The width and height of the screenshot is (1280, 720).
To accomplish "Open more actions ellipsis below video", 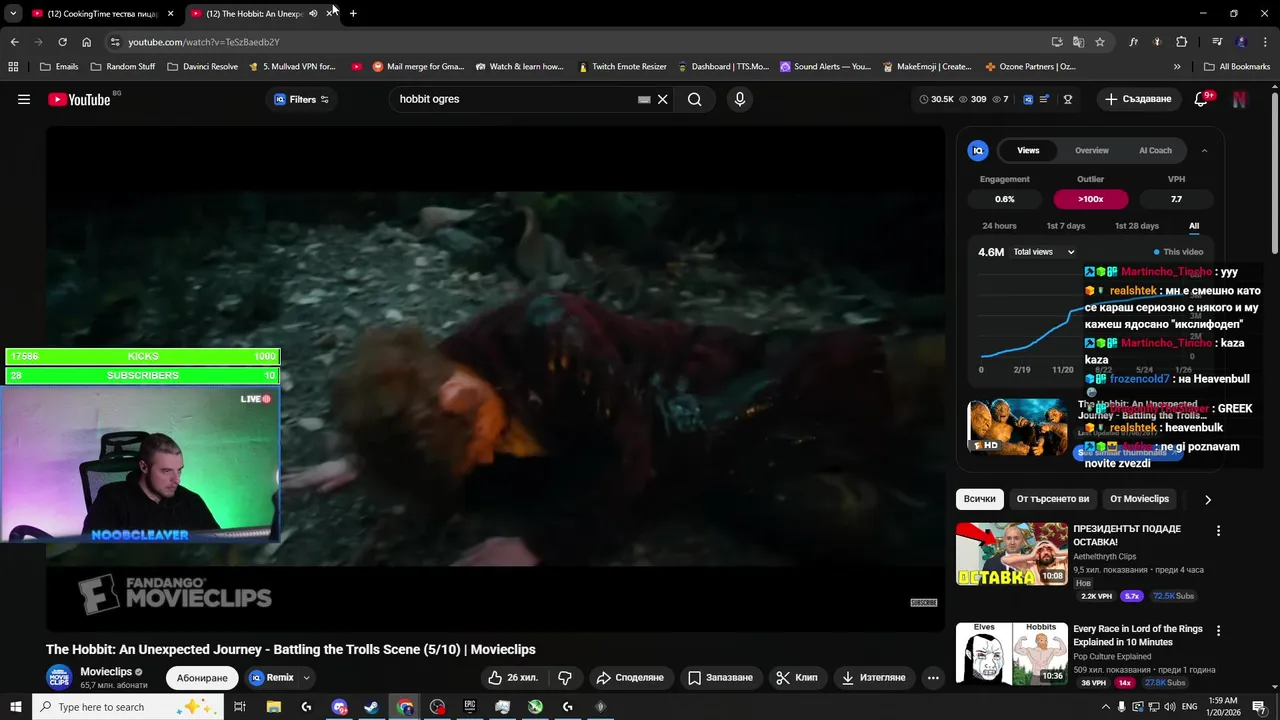I will pos(933,677).
